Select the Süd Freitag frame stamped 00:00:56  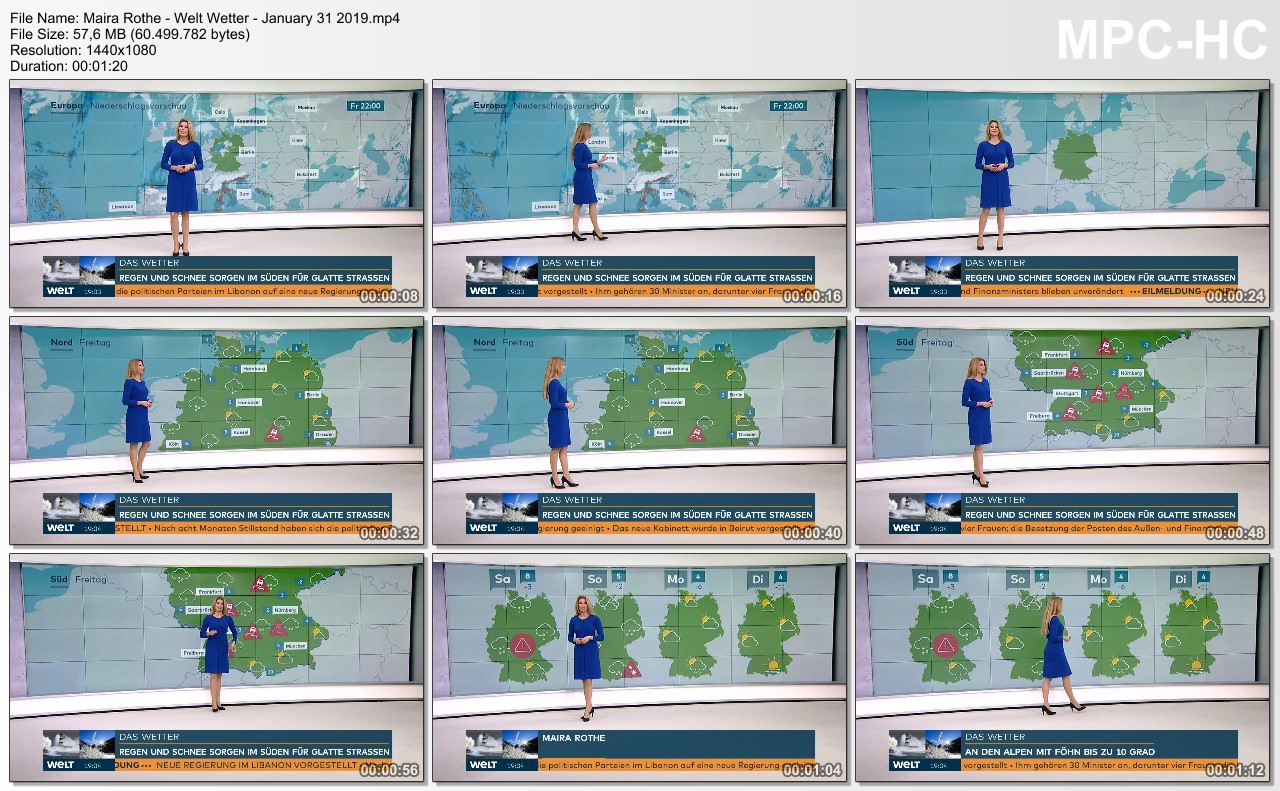(x=217, y=668)
